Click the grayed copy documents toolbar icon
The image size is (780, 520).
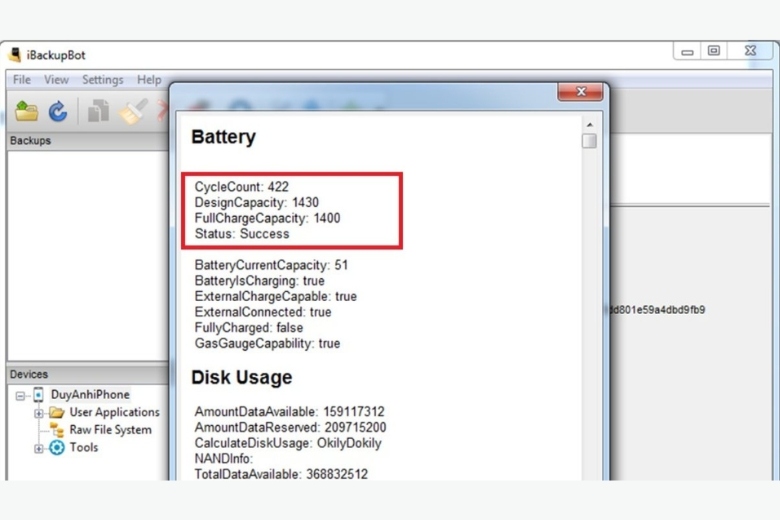[98, 112]
